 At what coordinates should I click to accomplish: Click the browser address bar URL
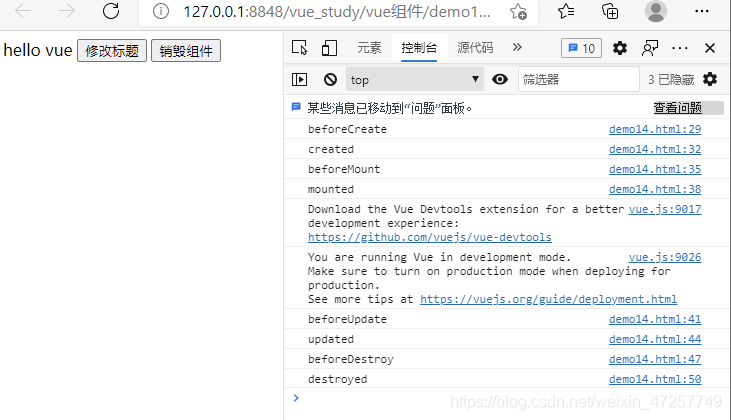[337, 11]
